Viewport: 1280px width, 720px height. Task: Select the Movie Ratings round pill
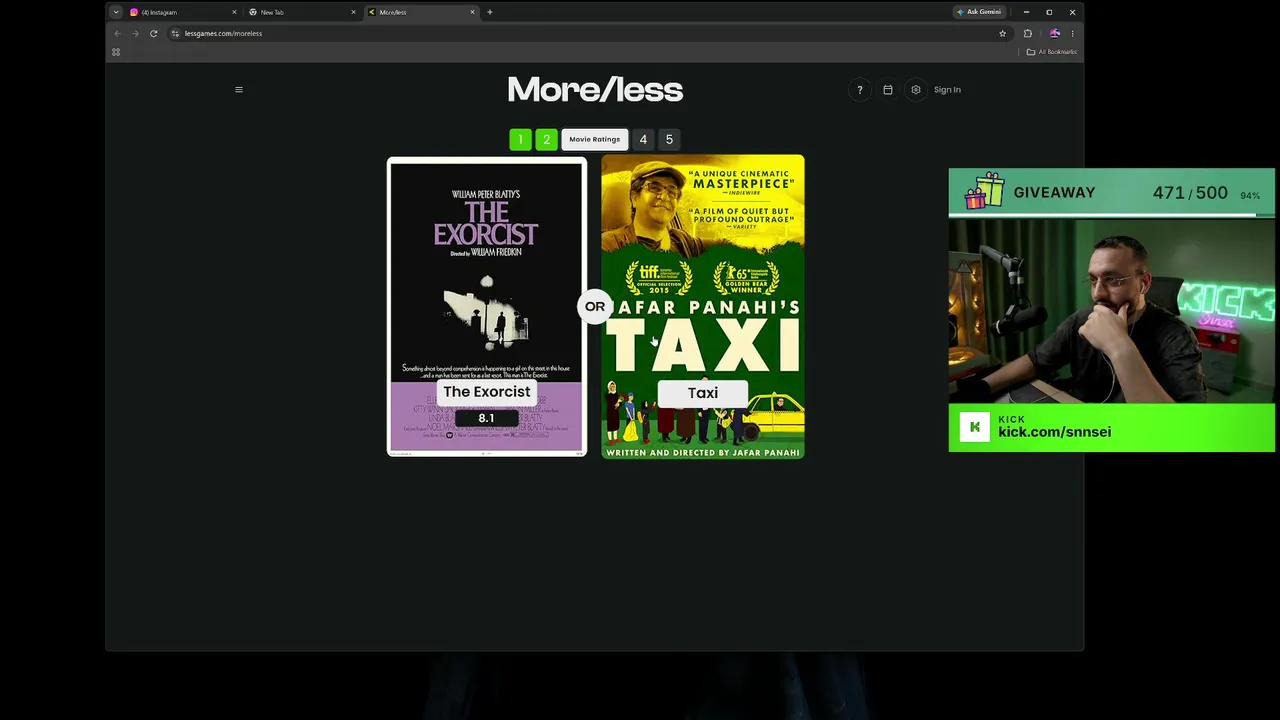[594, 139]
